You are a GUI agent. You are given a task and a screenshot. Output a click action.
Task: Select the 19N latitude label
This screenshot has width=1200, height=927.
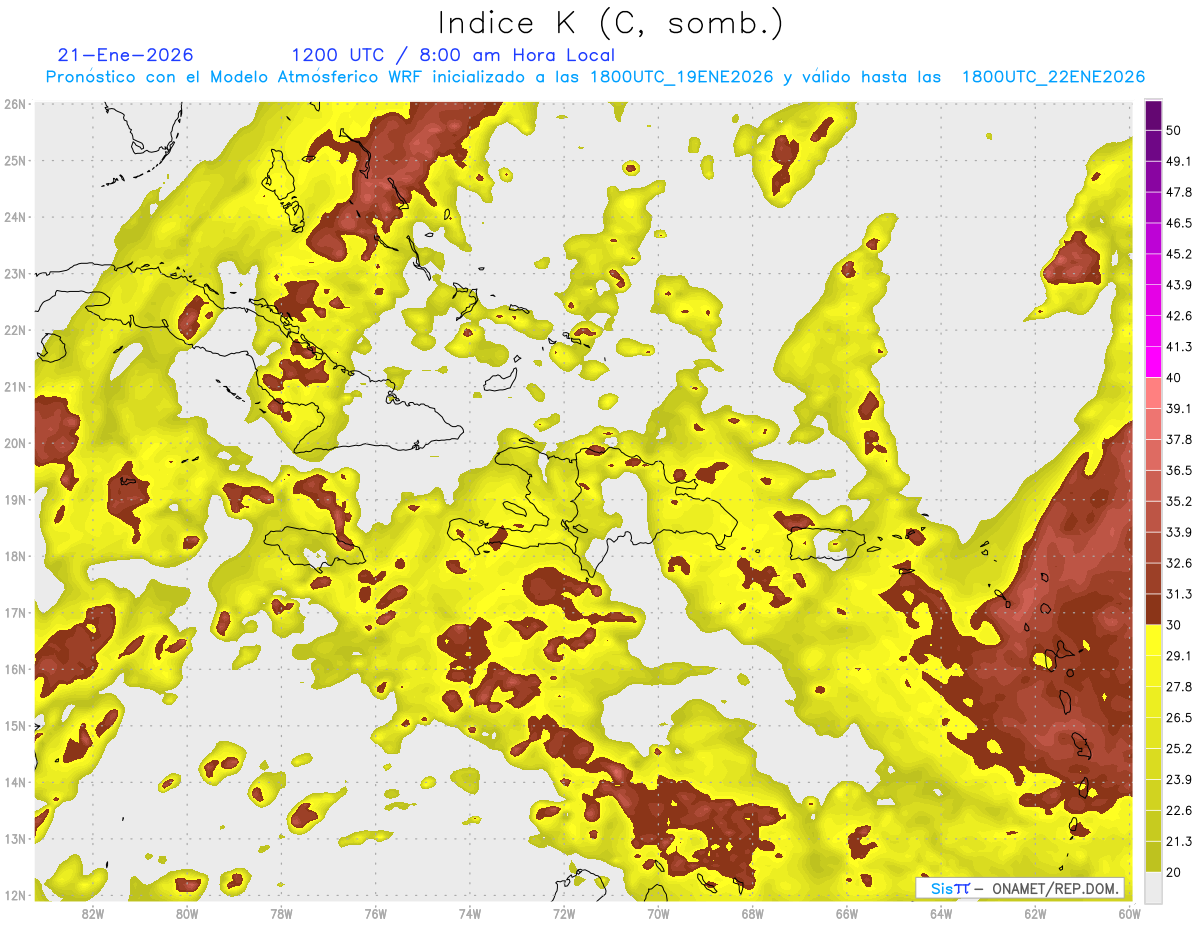click(15, 499)
